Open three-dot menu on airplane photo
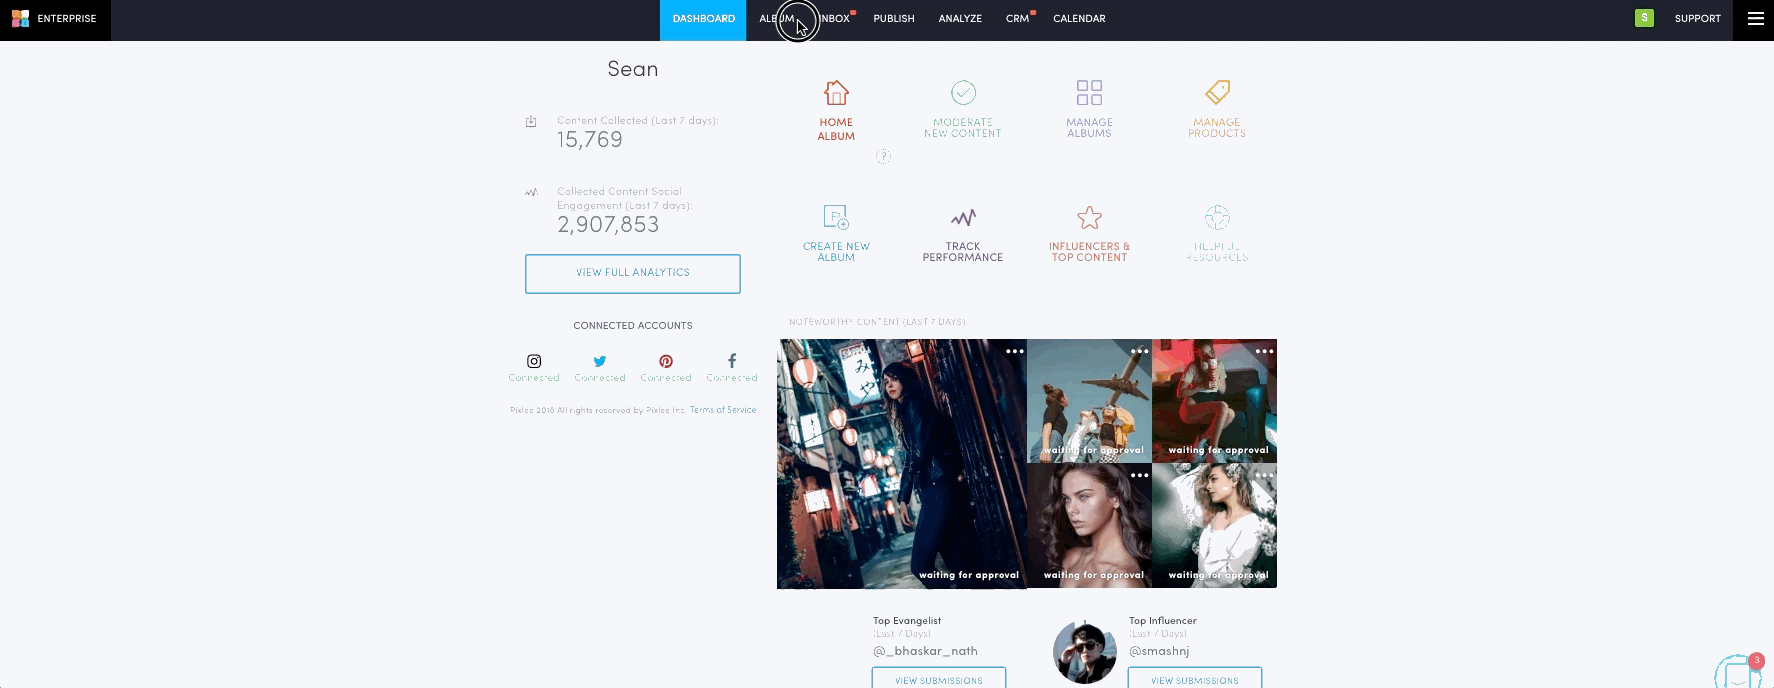The width and height of the screenshot is (1774, 688). pos(1139,351)
